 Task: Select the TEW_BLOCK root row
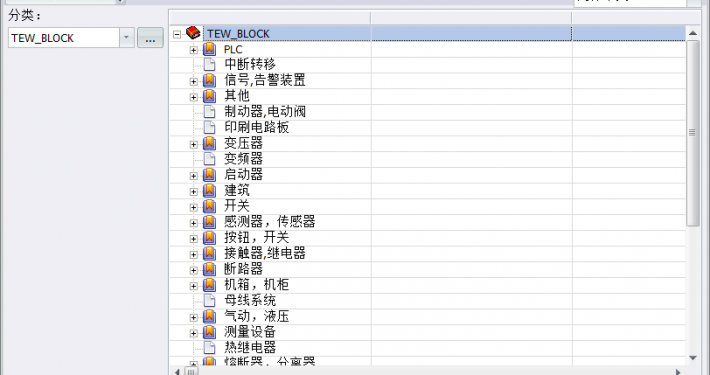pos(427,34)
